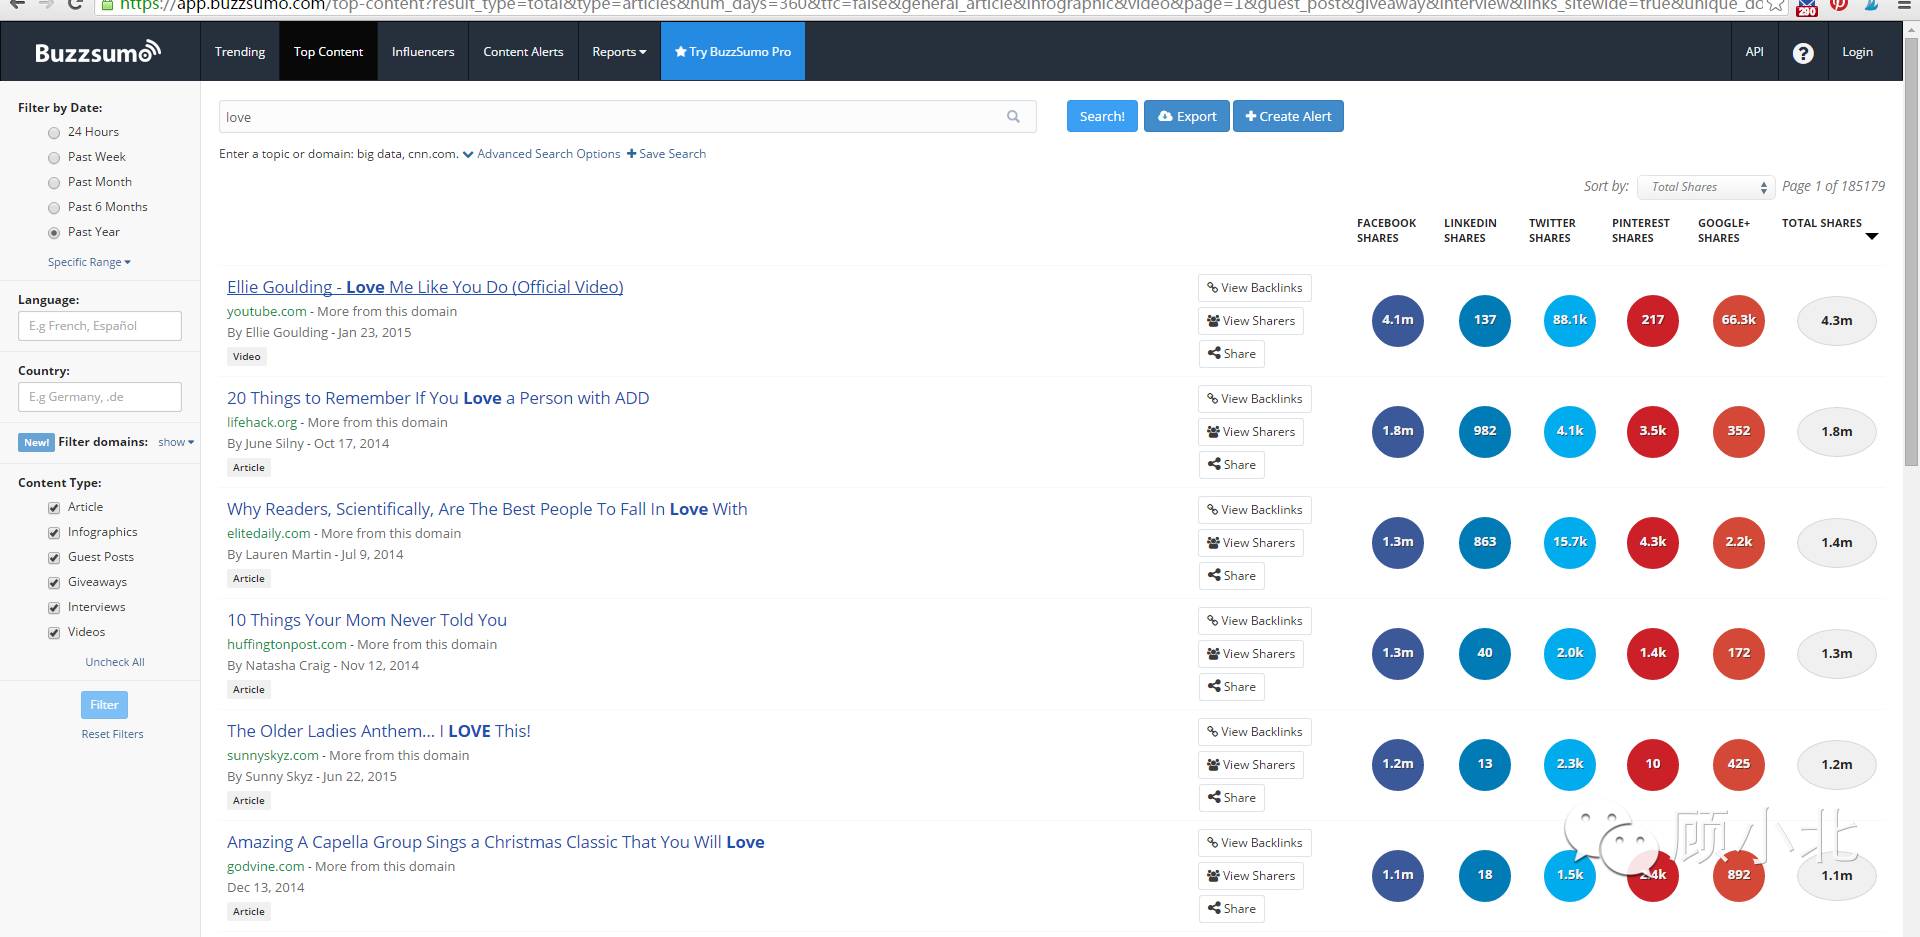This screenshot has height=937, width=1920.
Task: Click the Language filter input field
Action: [x=100, y=326]
